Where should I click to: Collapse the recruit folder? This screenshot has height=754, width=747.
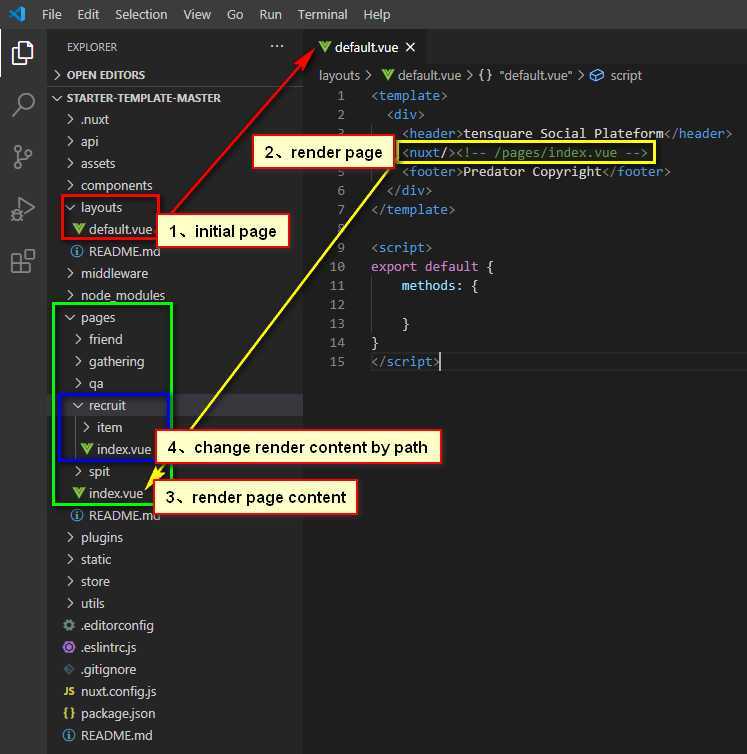click(176, 405)
